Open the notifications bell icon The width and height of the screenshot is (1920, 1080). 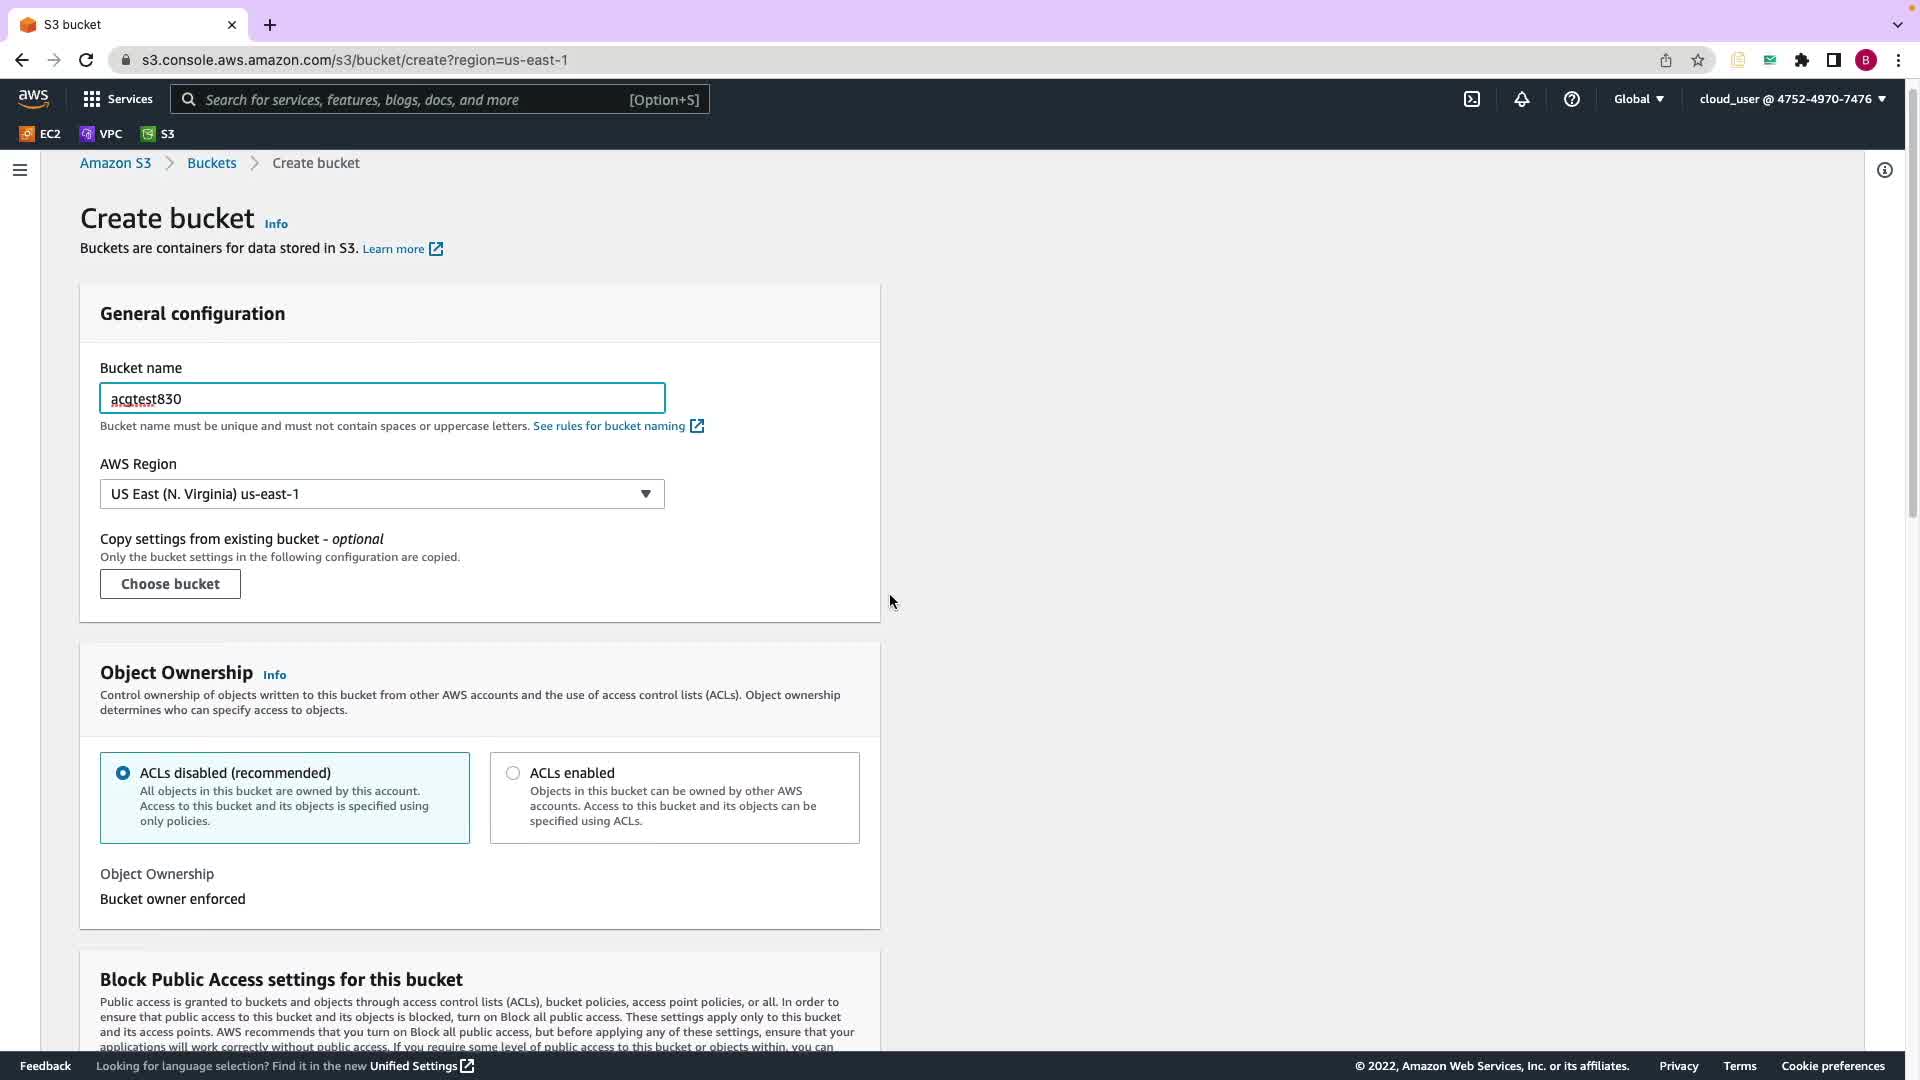[1521, 99]
